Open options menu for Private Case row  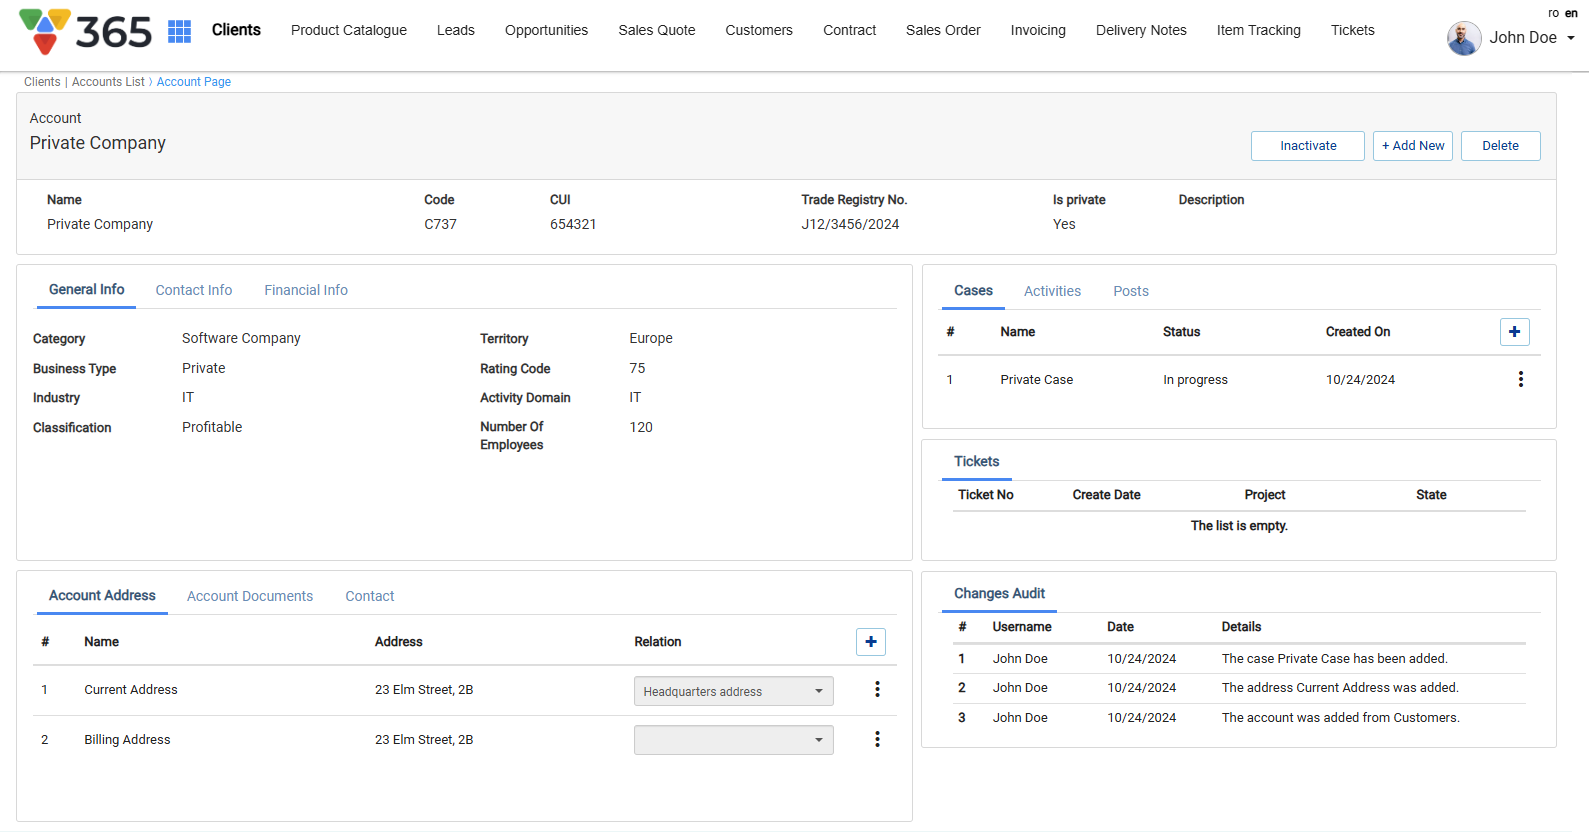(x=1520, y=380)
